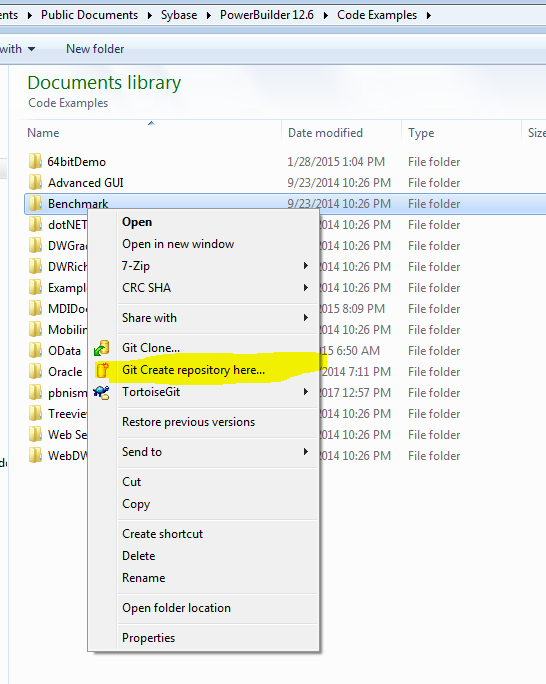Select the Treevie folder icon
546x684 pixels.
click(35, 413)
